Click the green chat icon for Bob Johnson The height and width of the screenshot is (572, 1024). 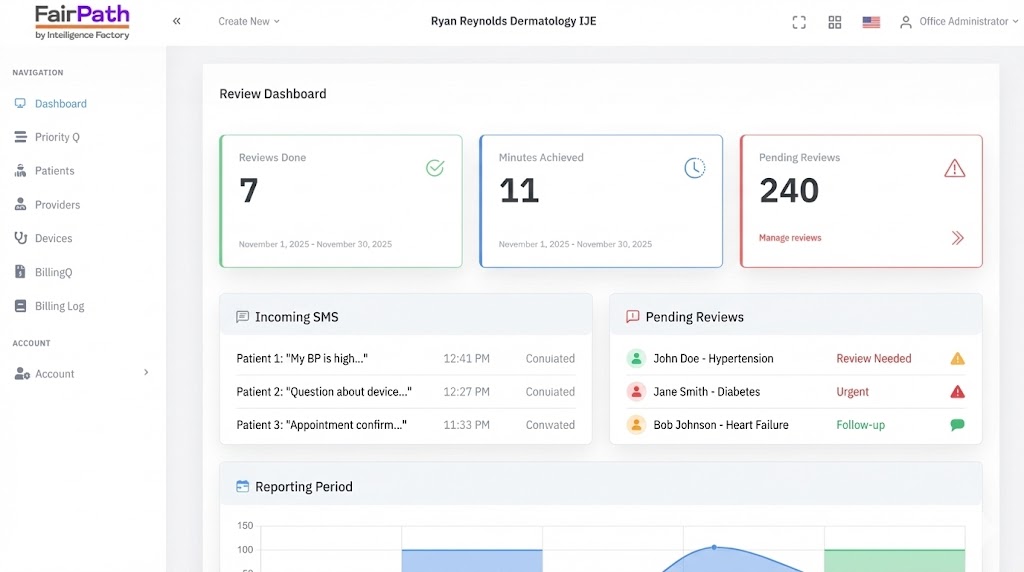[957, 425]
